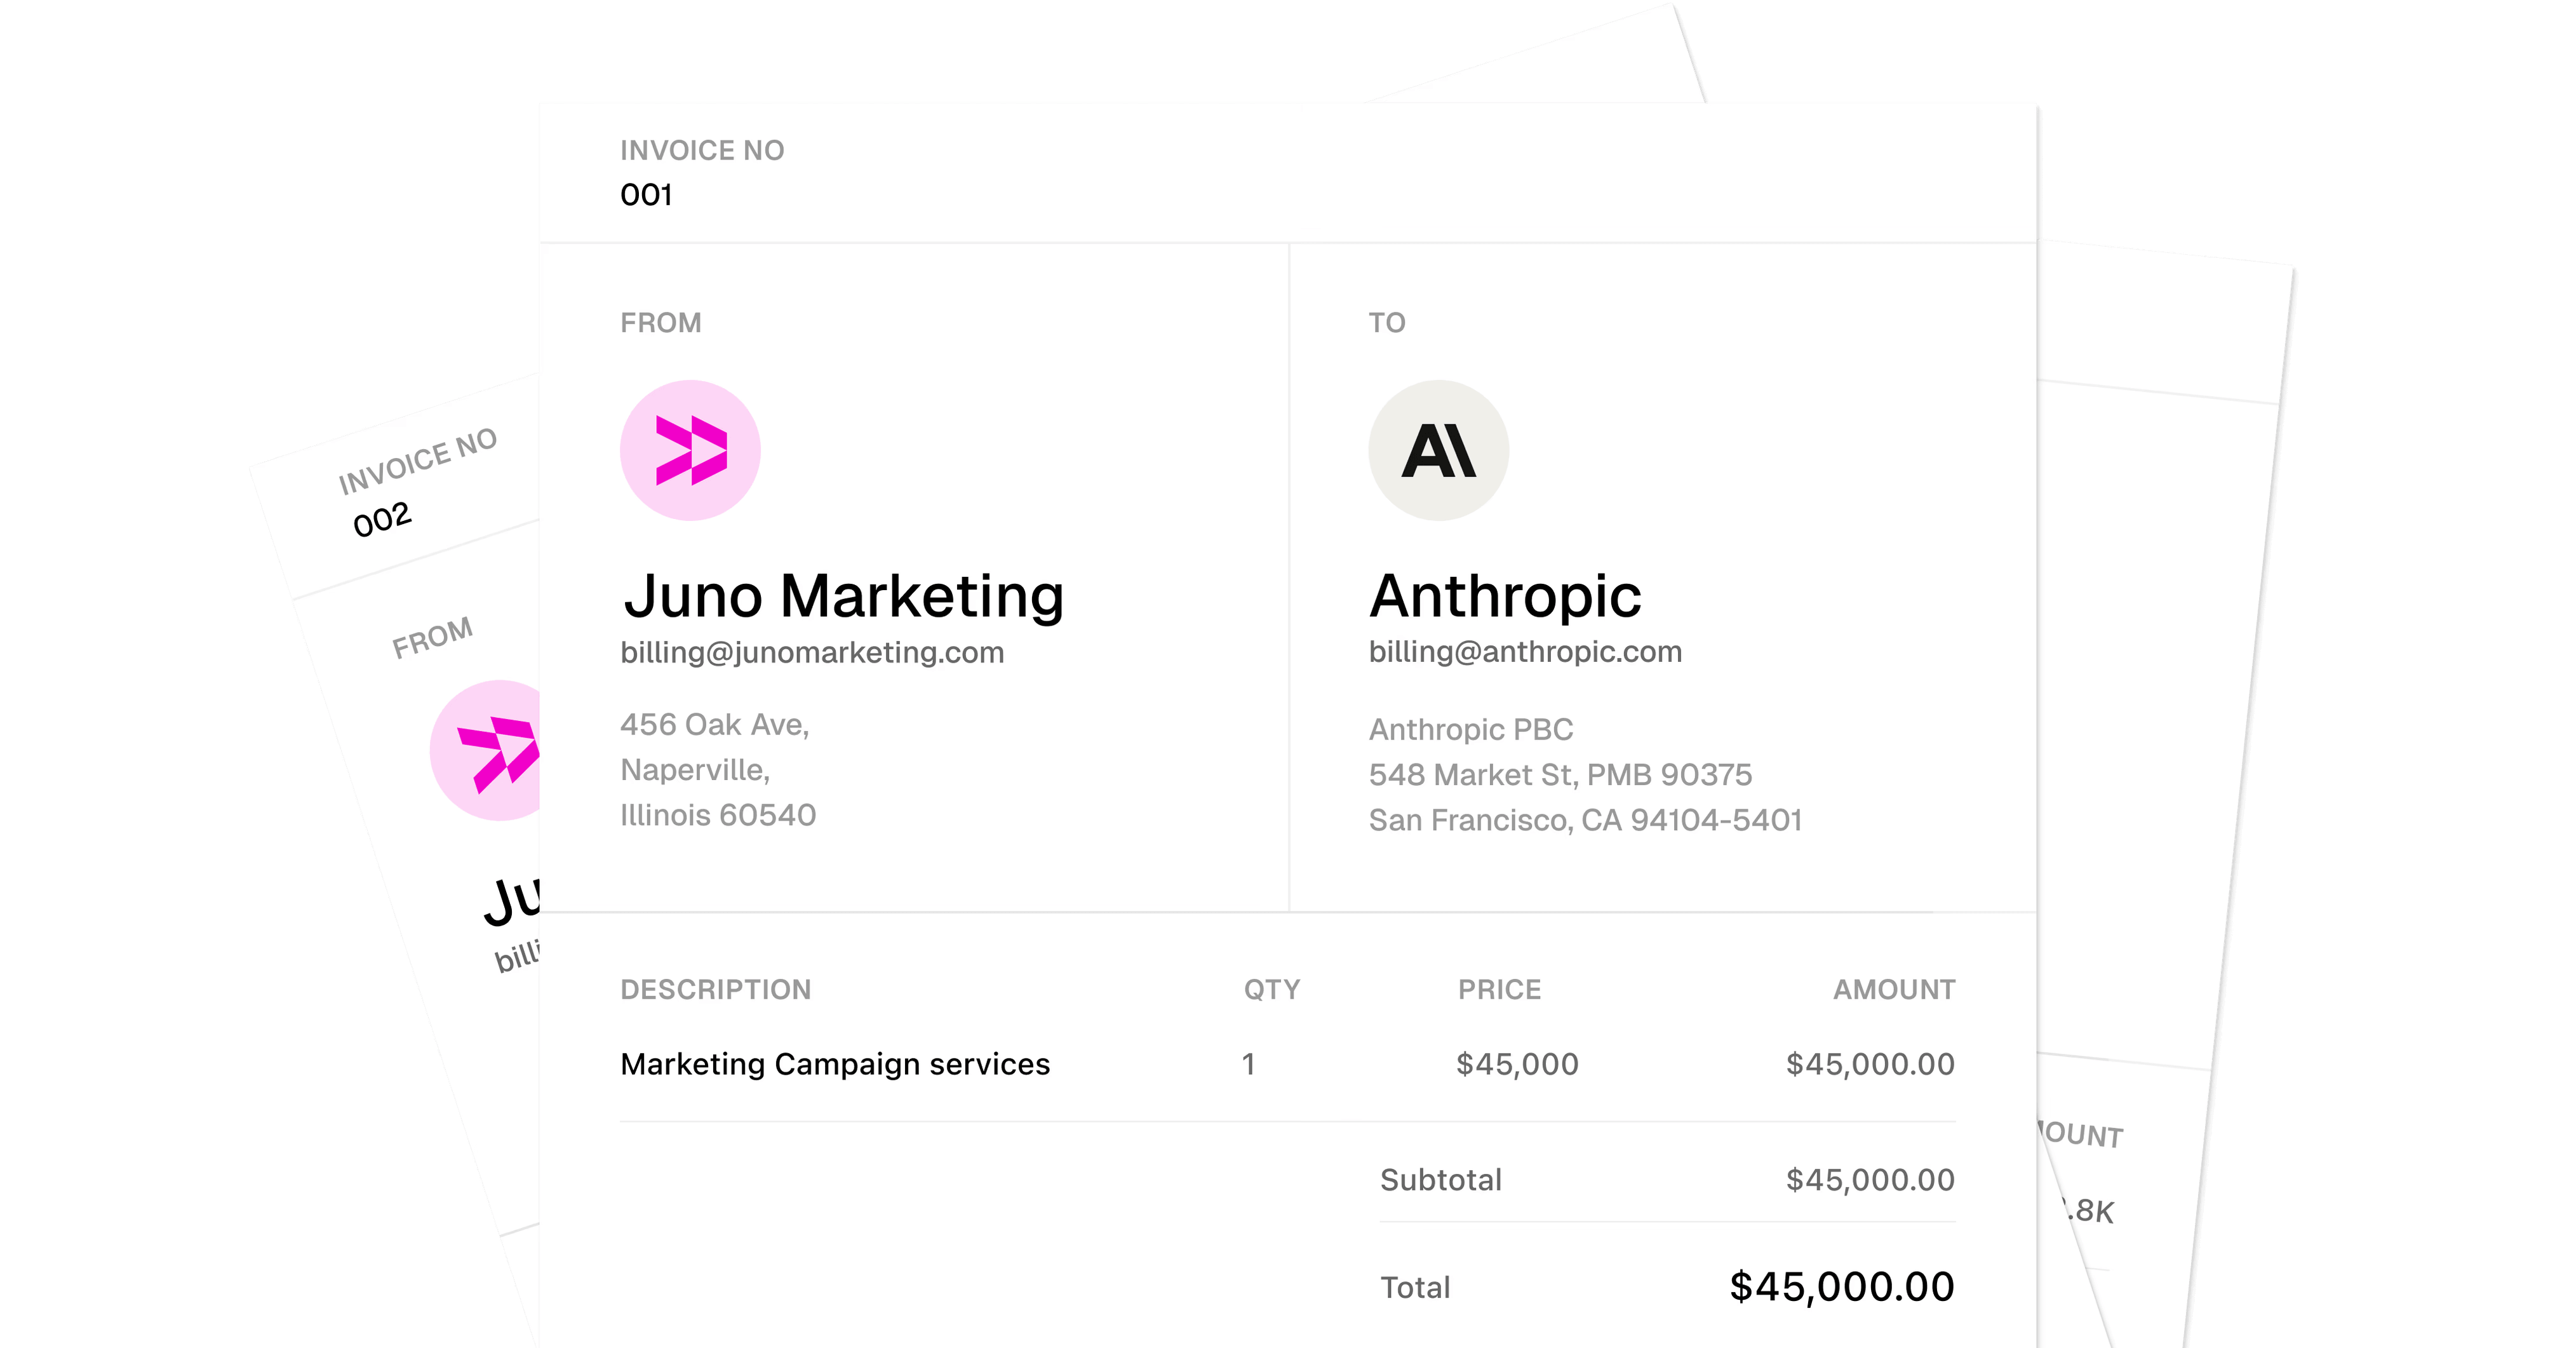Click the DESCRIPTION column header
This screenshot has width=2576, height=1348.
pos(716,989)
